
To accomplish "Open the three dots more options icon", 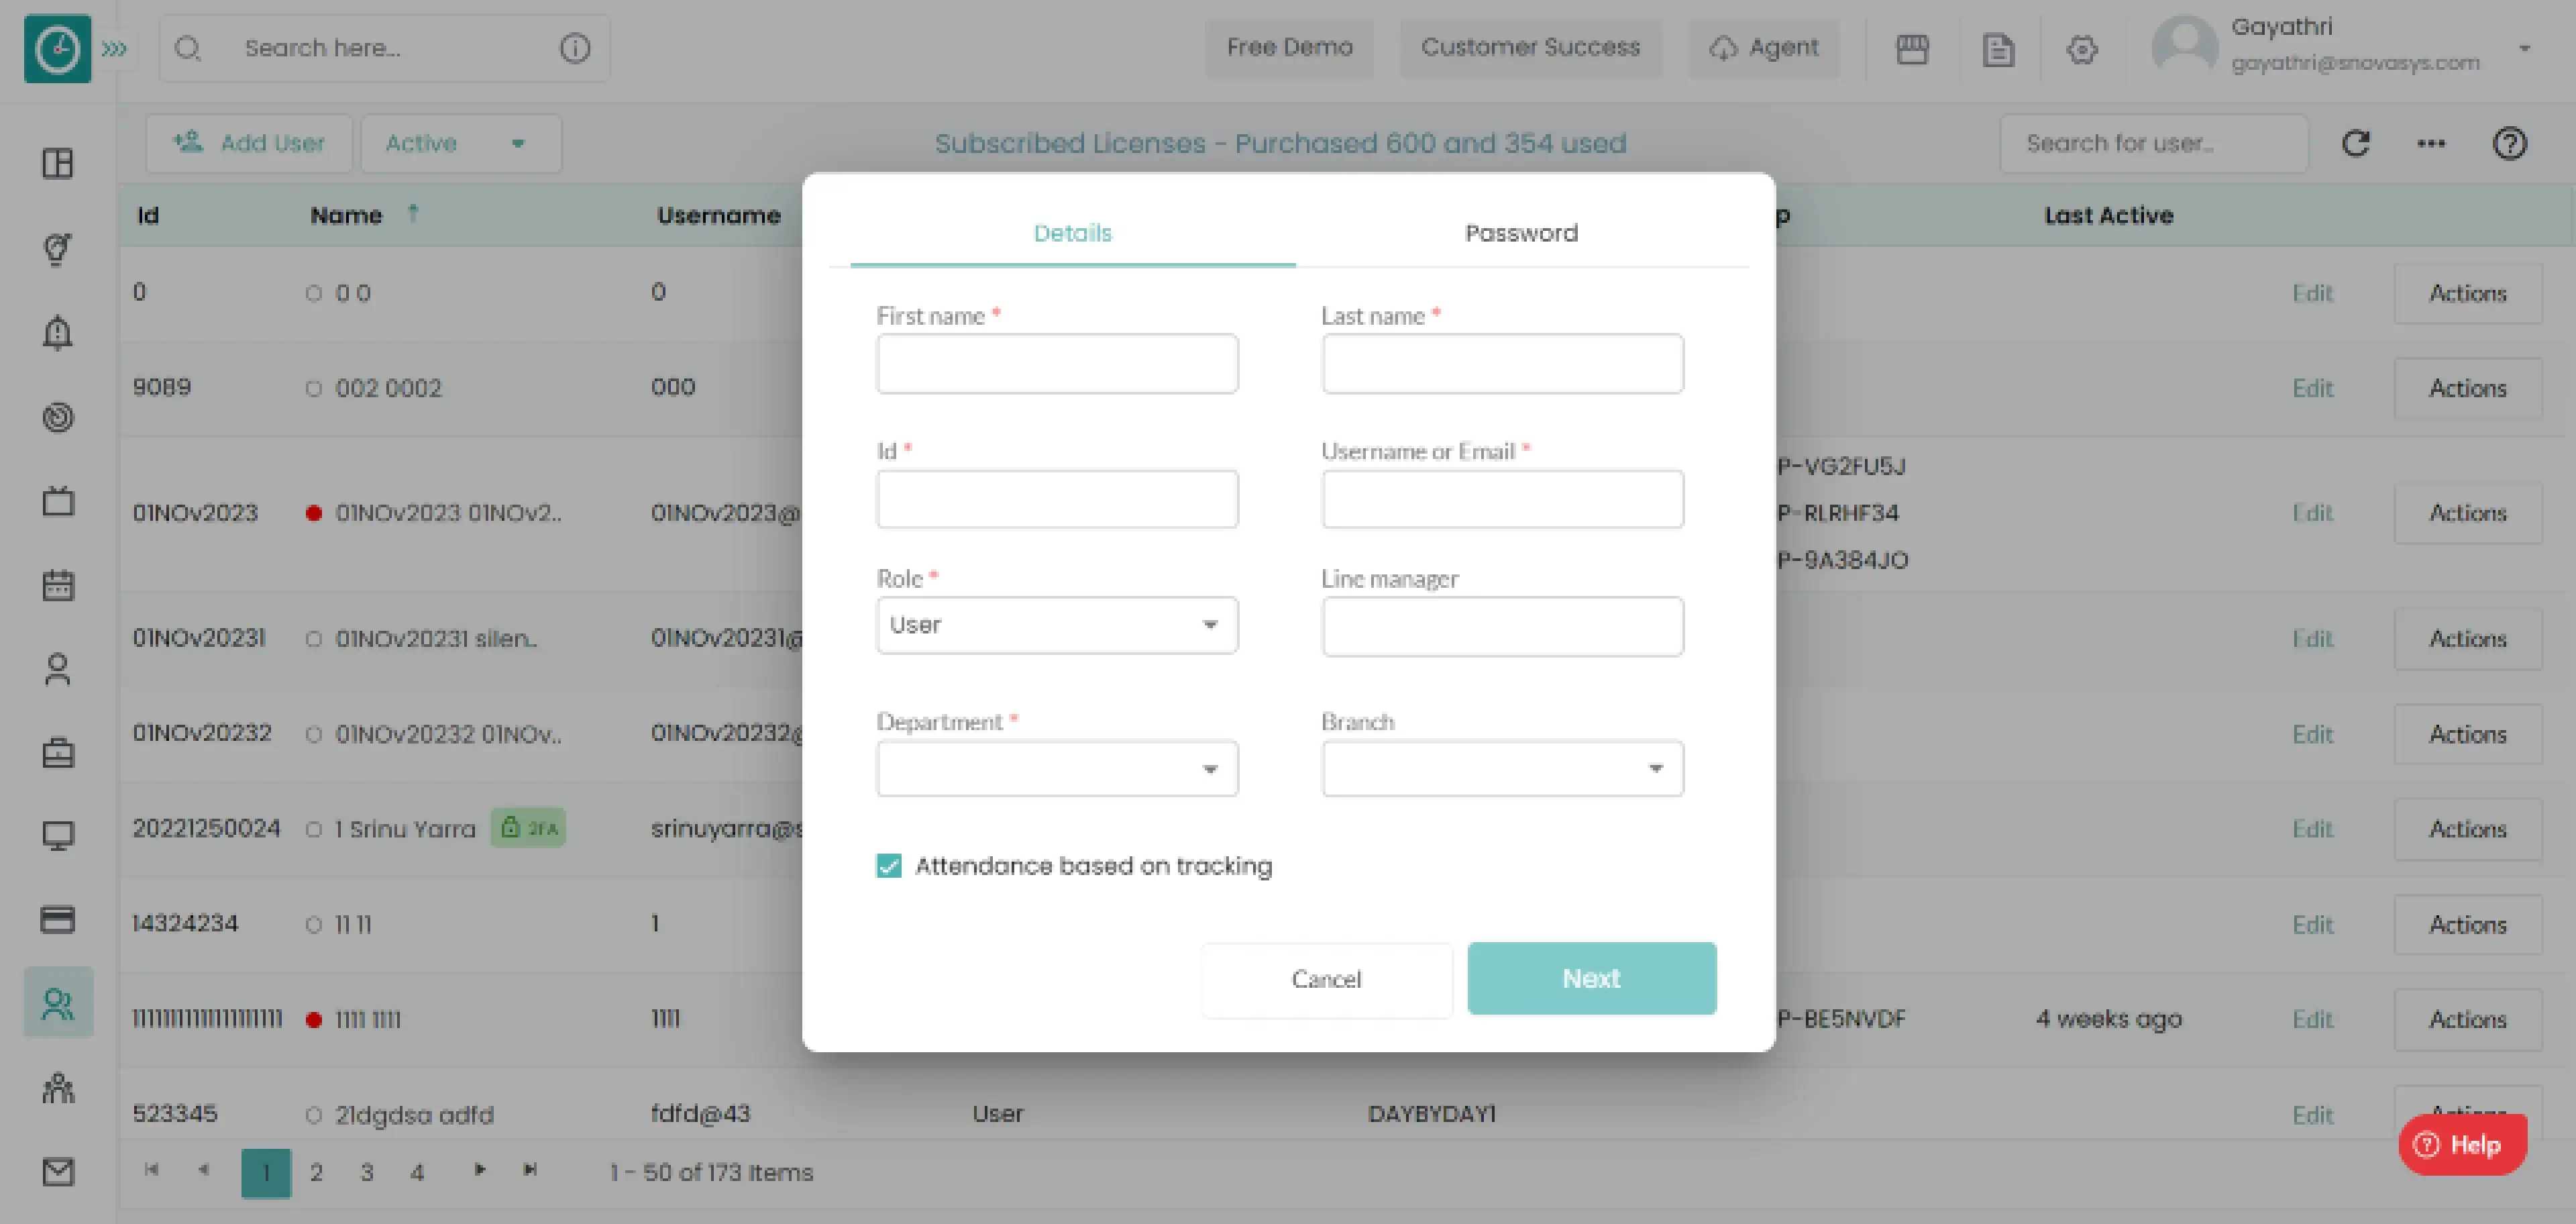I will coord(2431,144).
